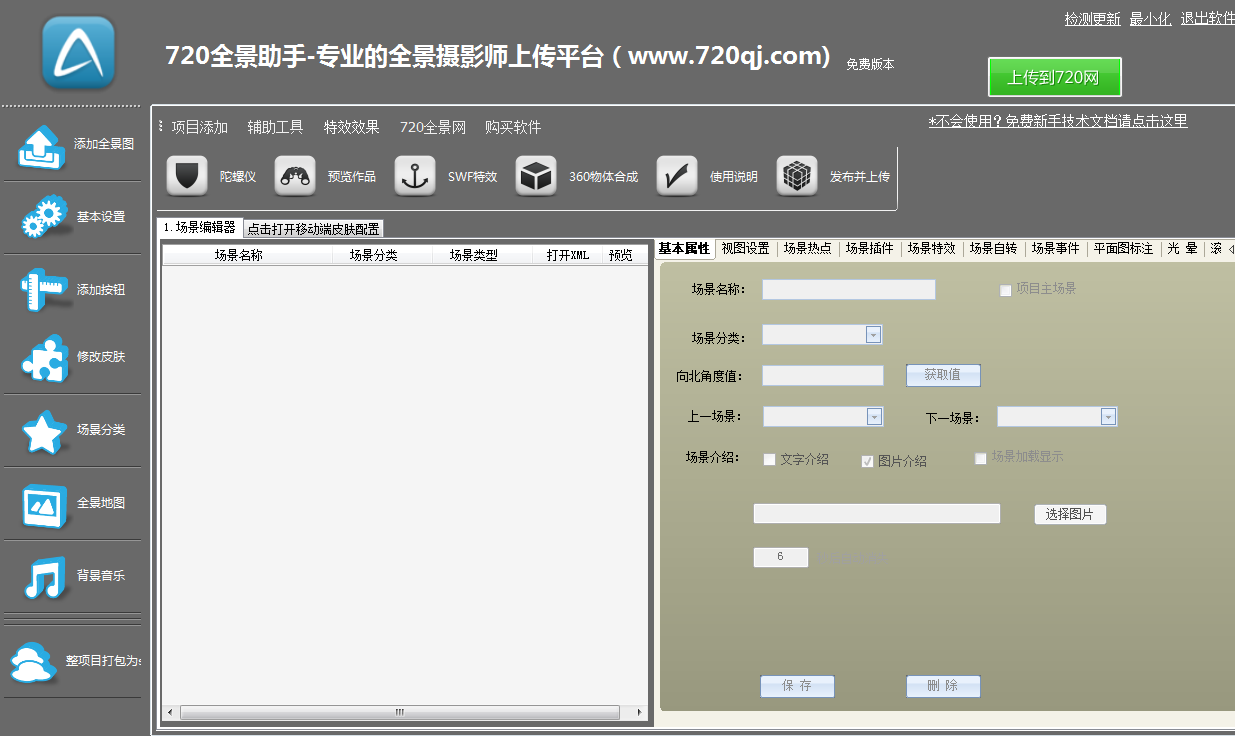Click horizontal scrollbar thumb of scene list
Screen dimensions: 1235x736
pyautogui.click(x=400, y=712)
